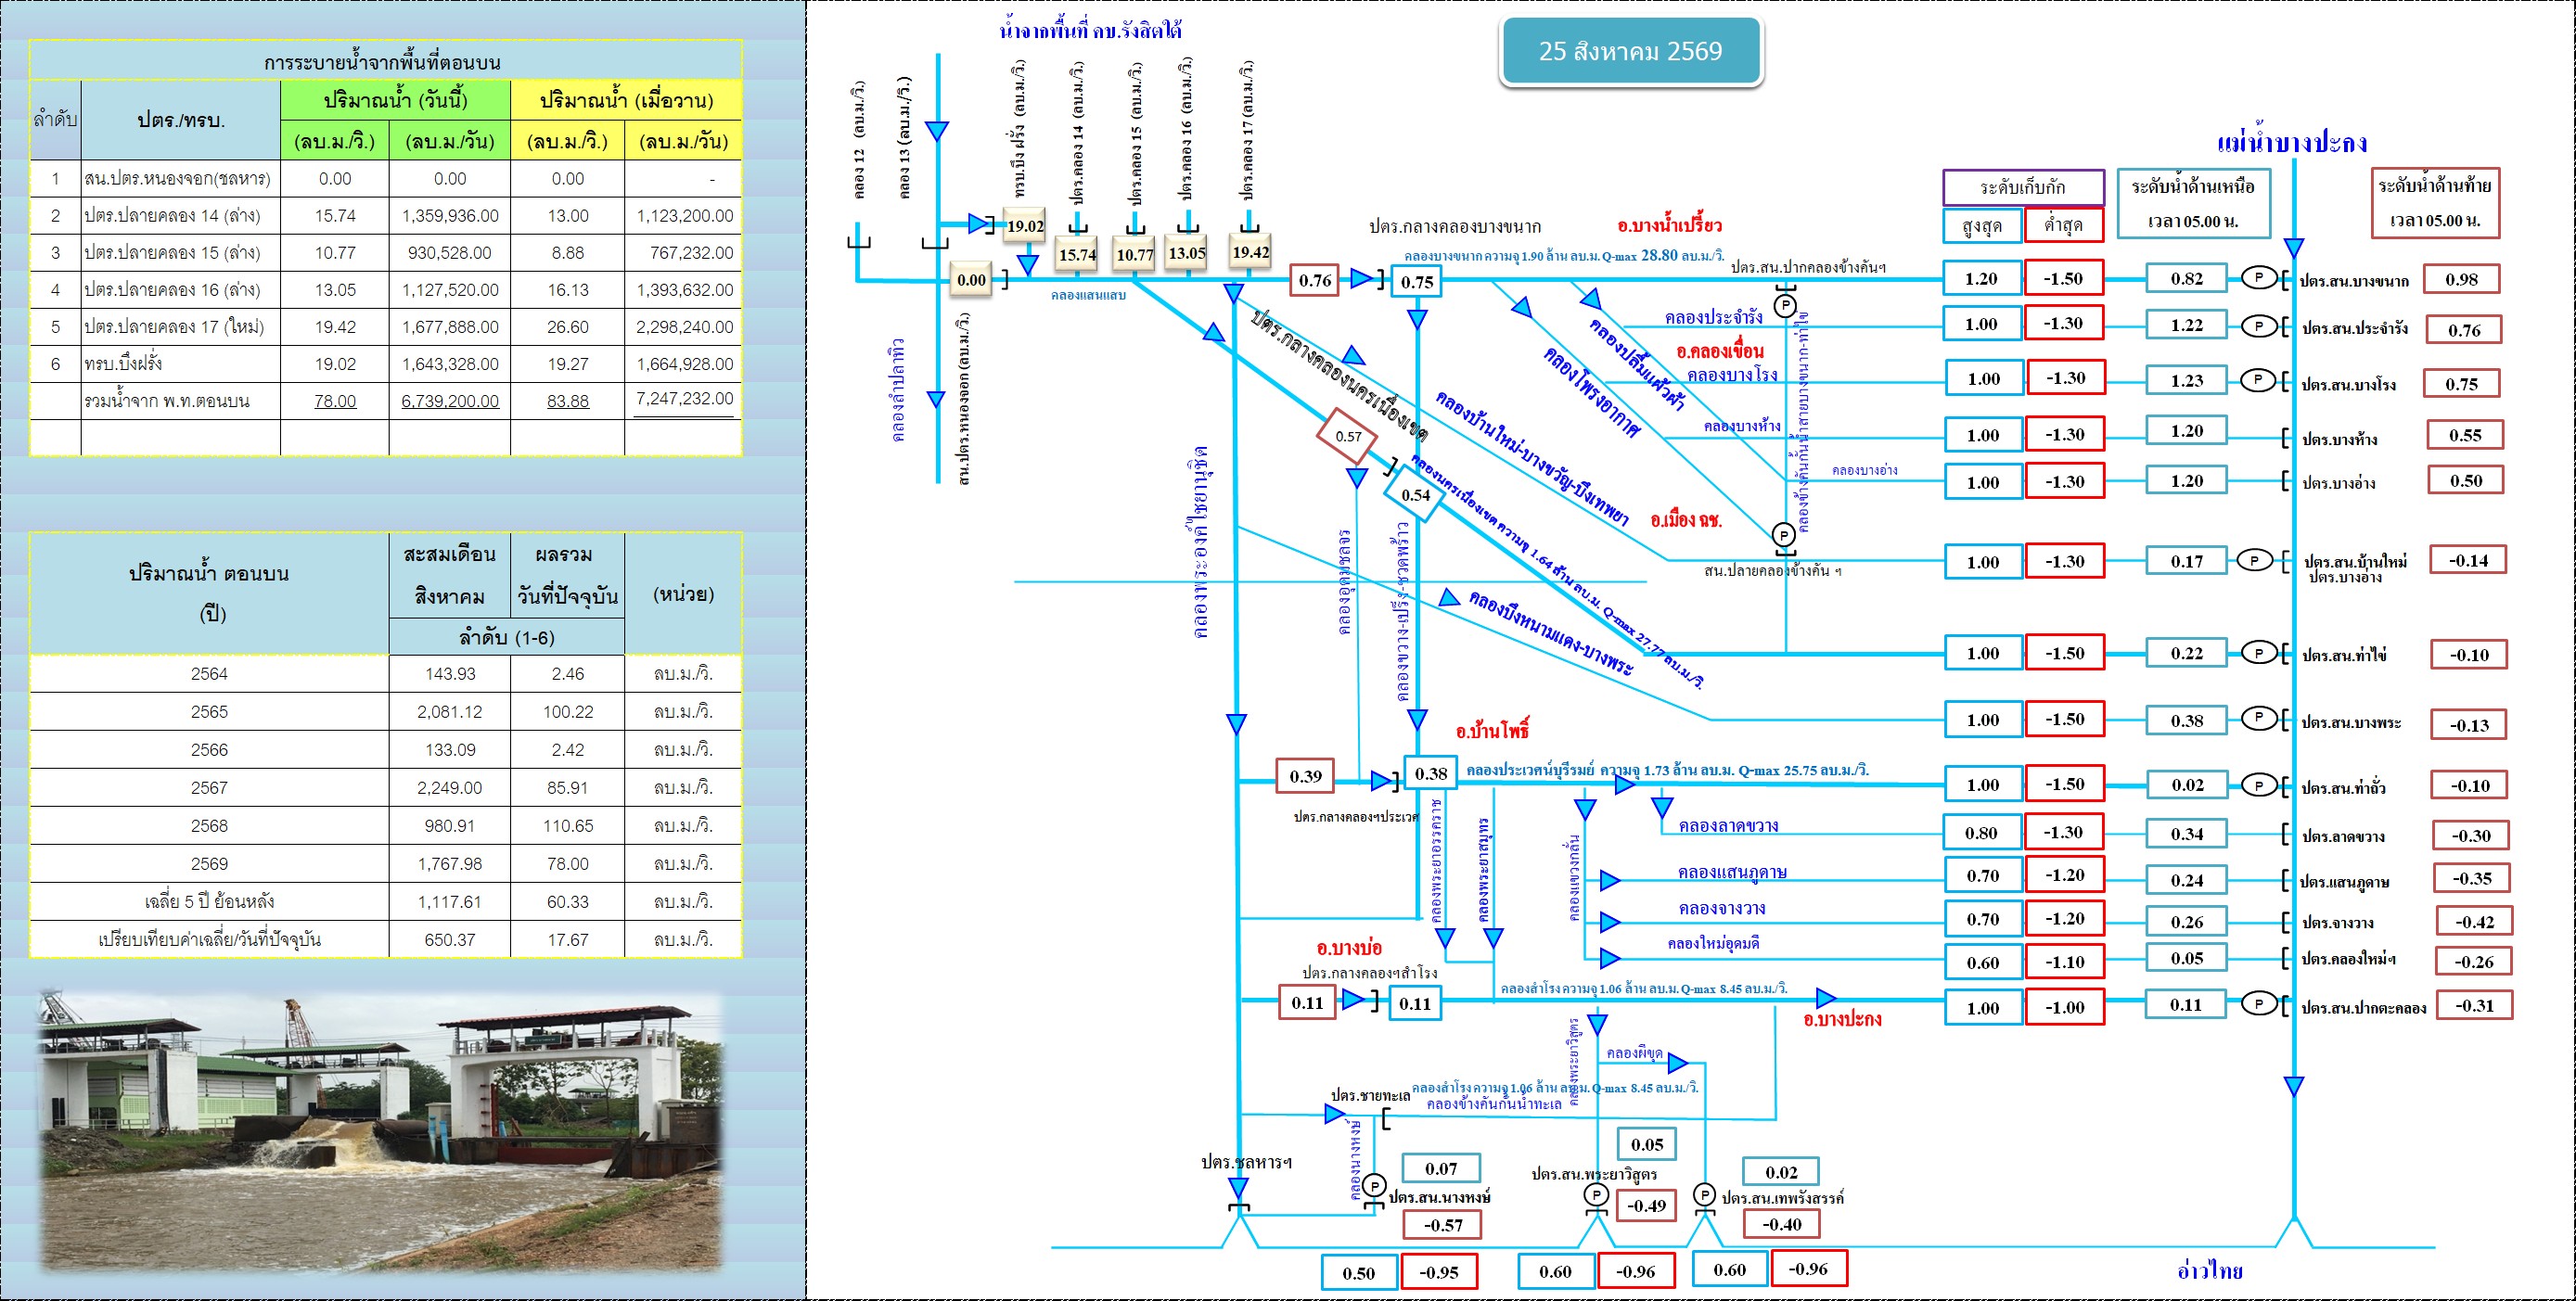2576x1301 pixels.
Task: Click the cell 2,298,240.00
Action: (x=684, y=327)
